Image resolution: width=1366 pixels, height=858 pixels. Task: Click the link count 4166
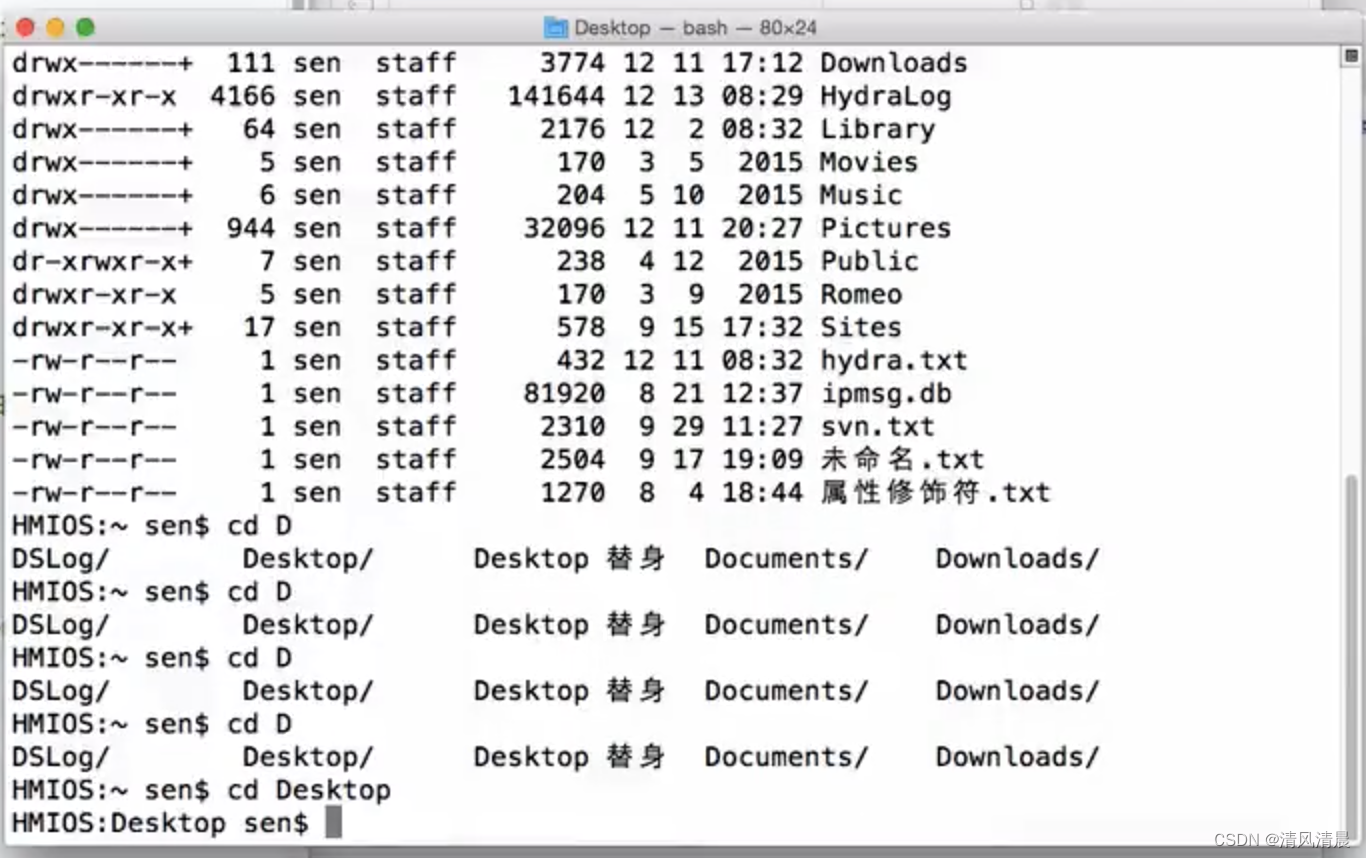242,96
